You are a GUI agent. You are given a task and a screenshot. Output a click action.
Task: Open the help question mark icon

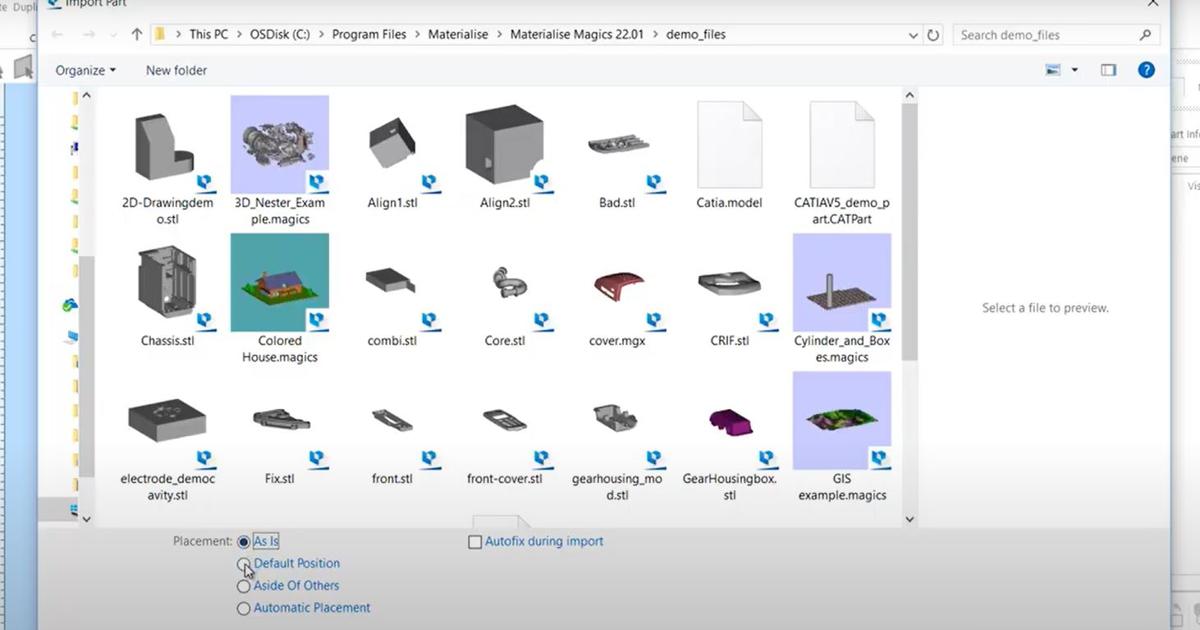pos(1147,70)
